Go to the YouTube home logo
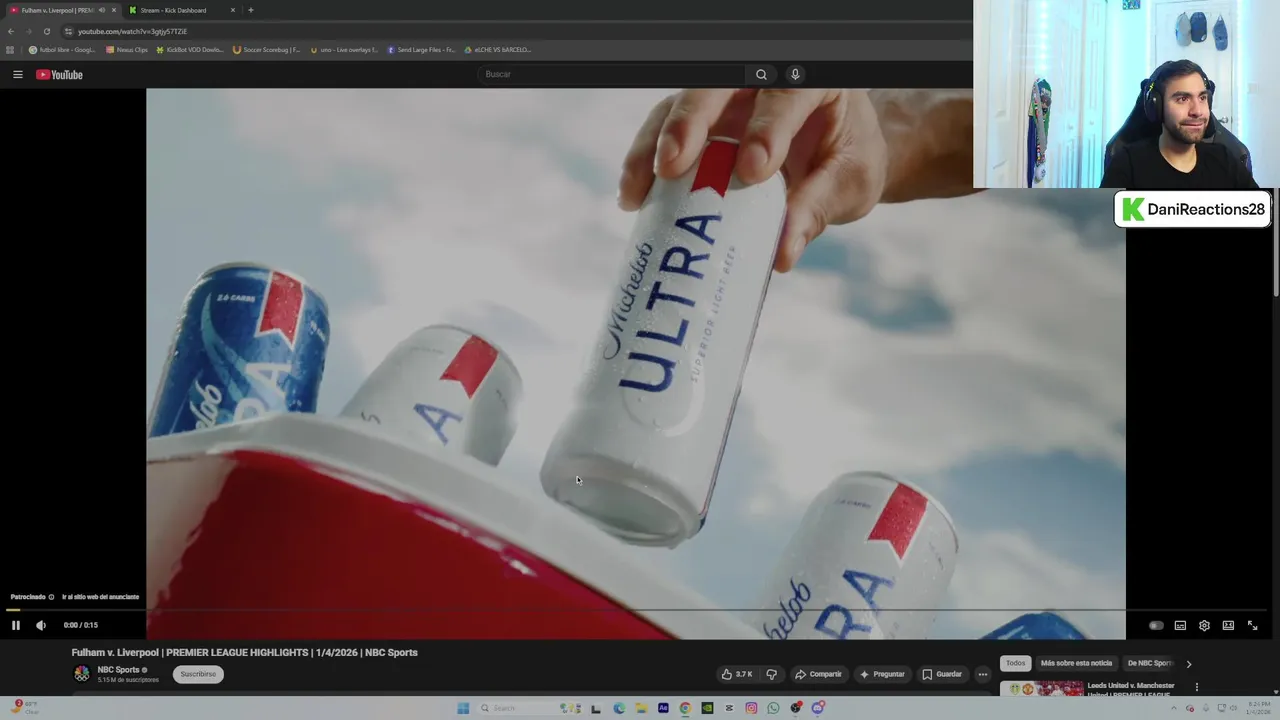 [x=59, y=74]
